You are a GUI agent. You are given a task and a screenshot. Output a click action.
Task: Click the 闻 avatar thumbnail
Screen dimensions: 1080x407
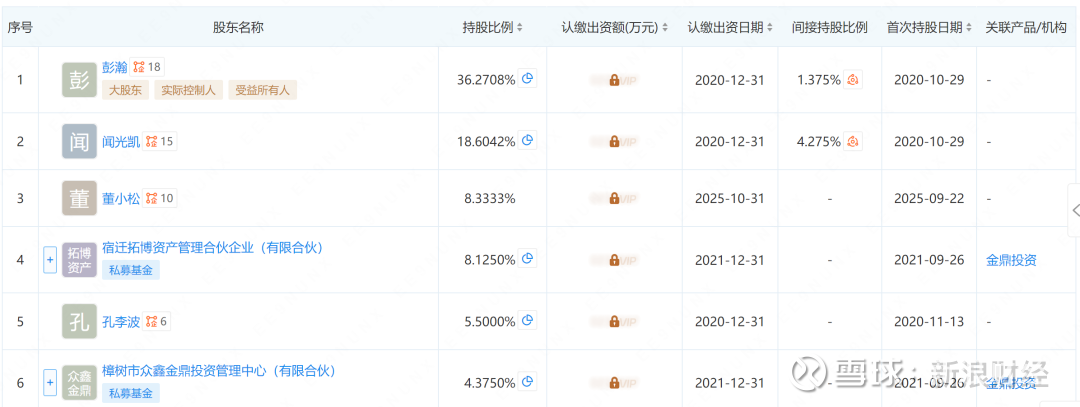click(x=80, y=141)
